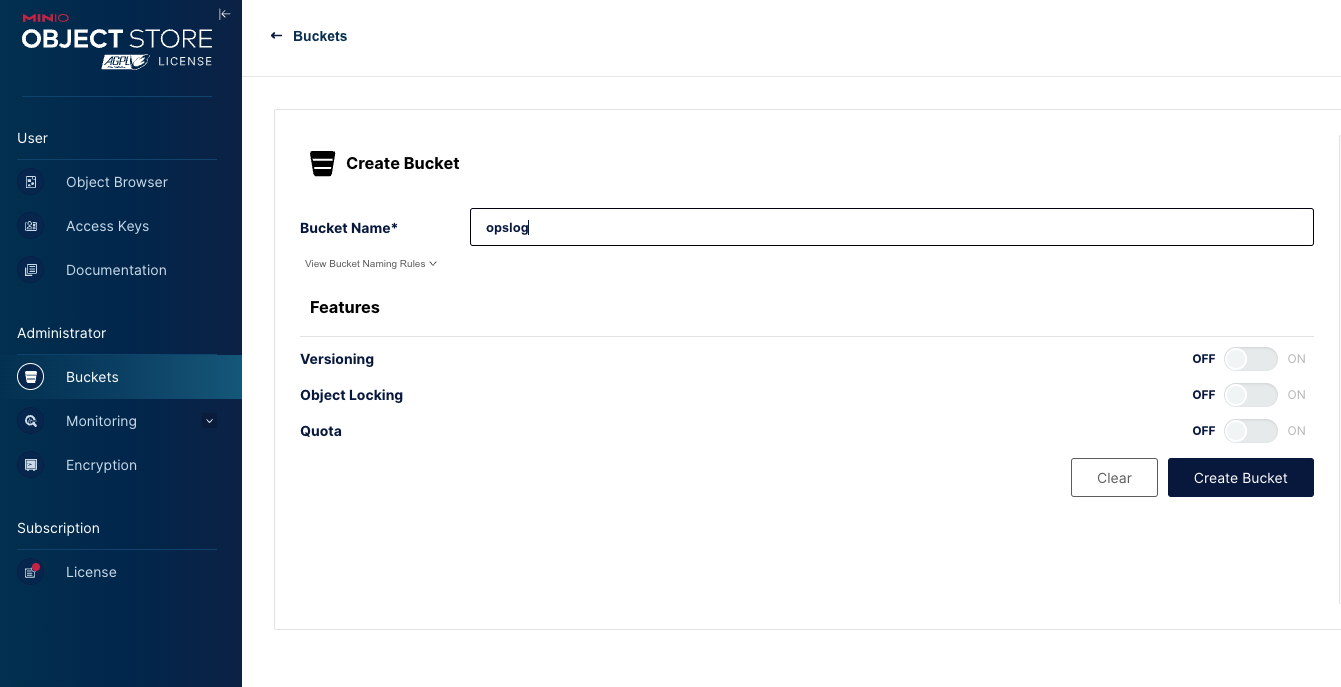Click the bucket icon beside Create Bucket

tap(322, 163)
